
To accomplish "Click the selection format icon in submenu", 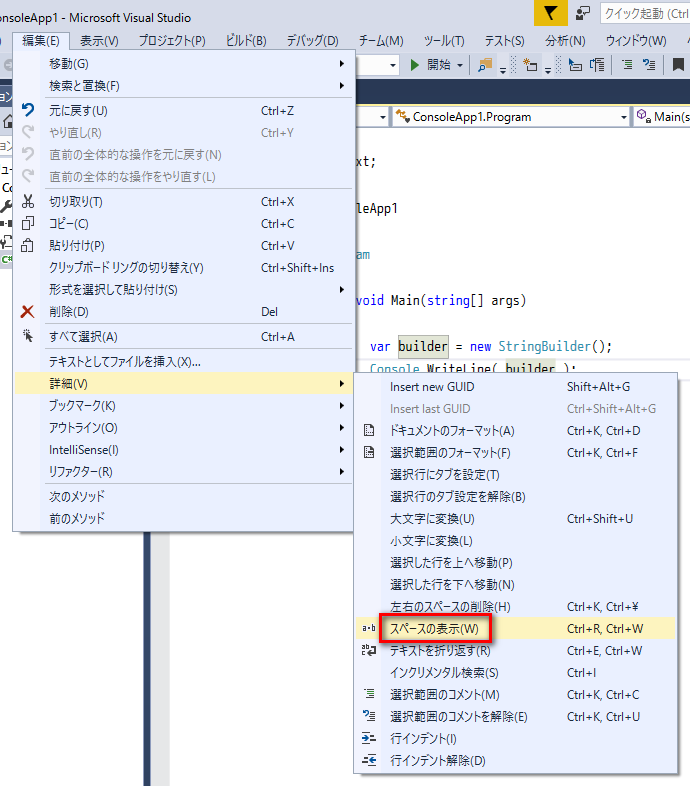I will [369, 453].
